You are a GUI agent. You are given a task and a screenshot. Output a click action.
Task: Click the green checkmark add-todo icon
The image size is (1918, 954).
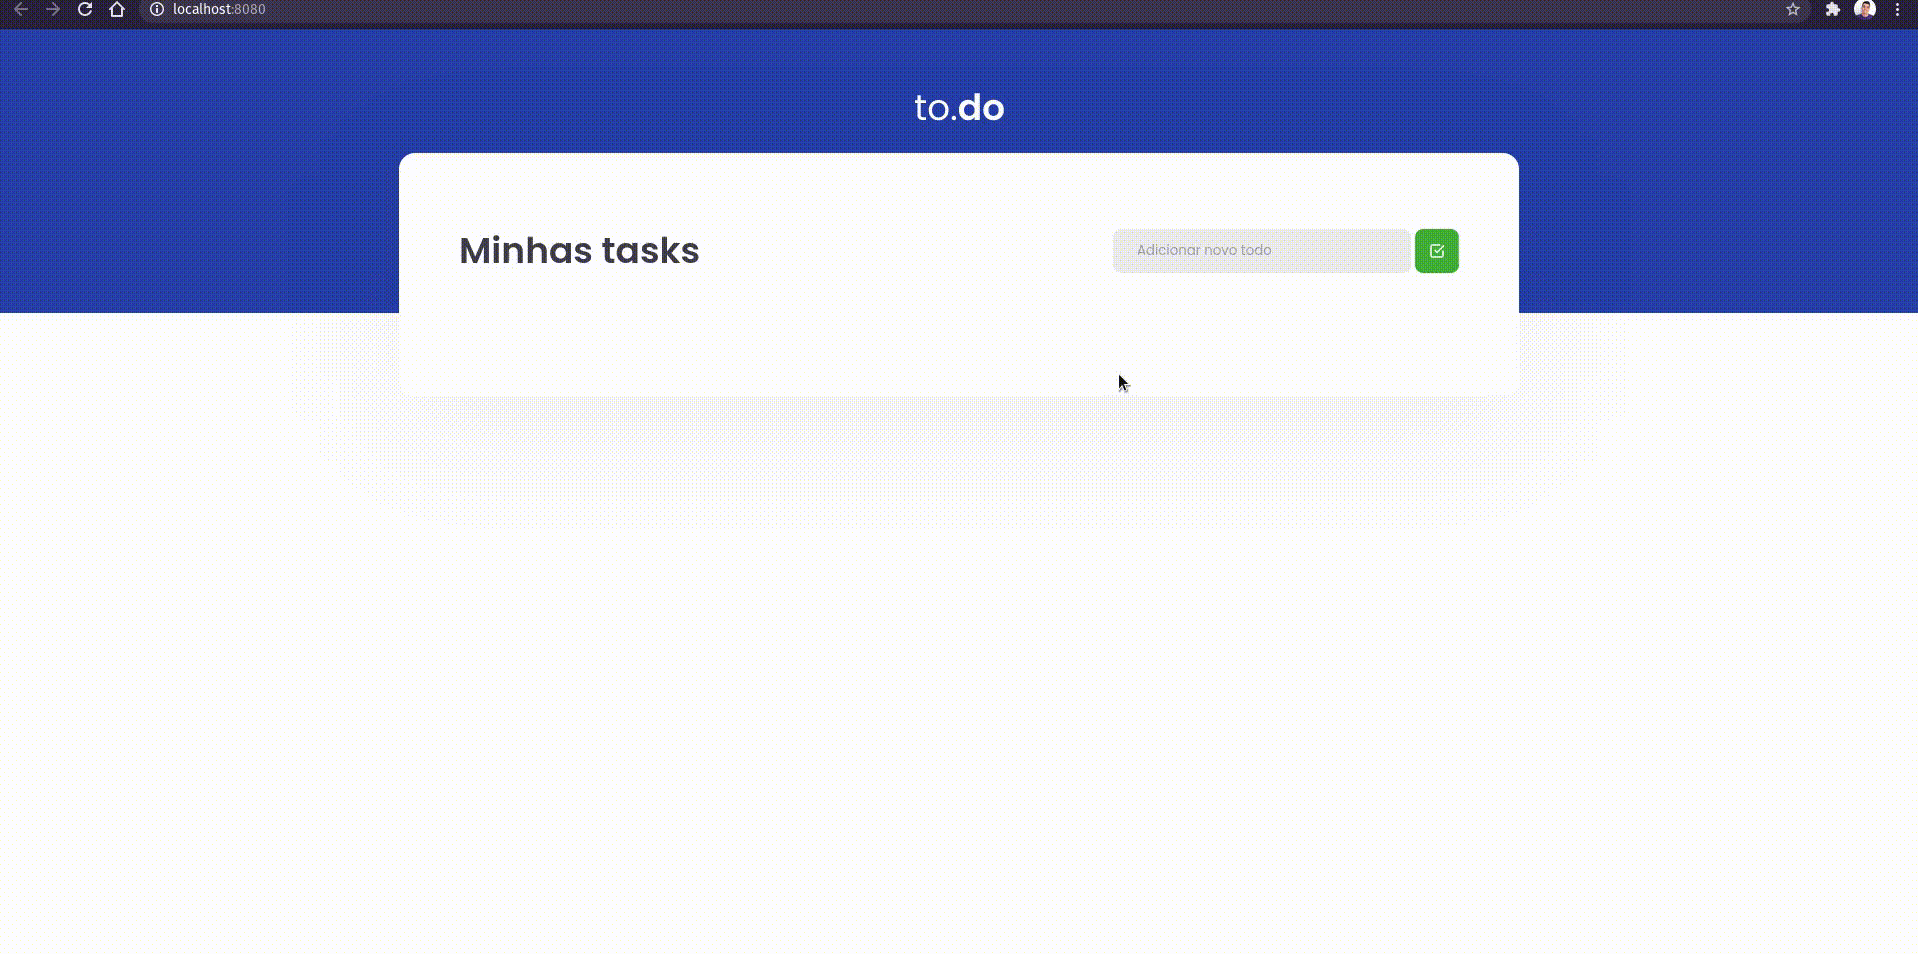1436,250
